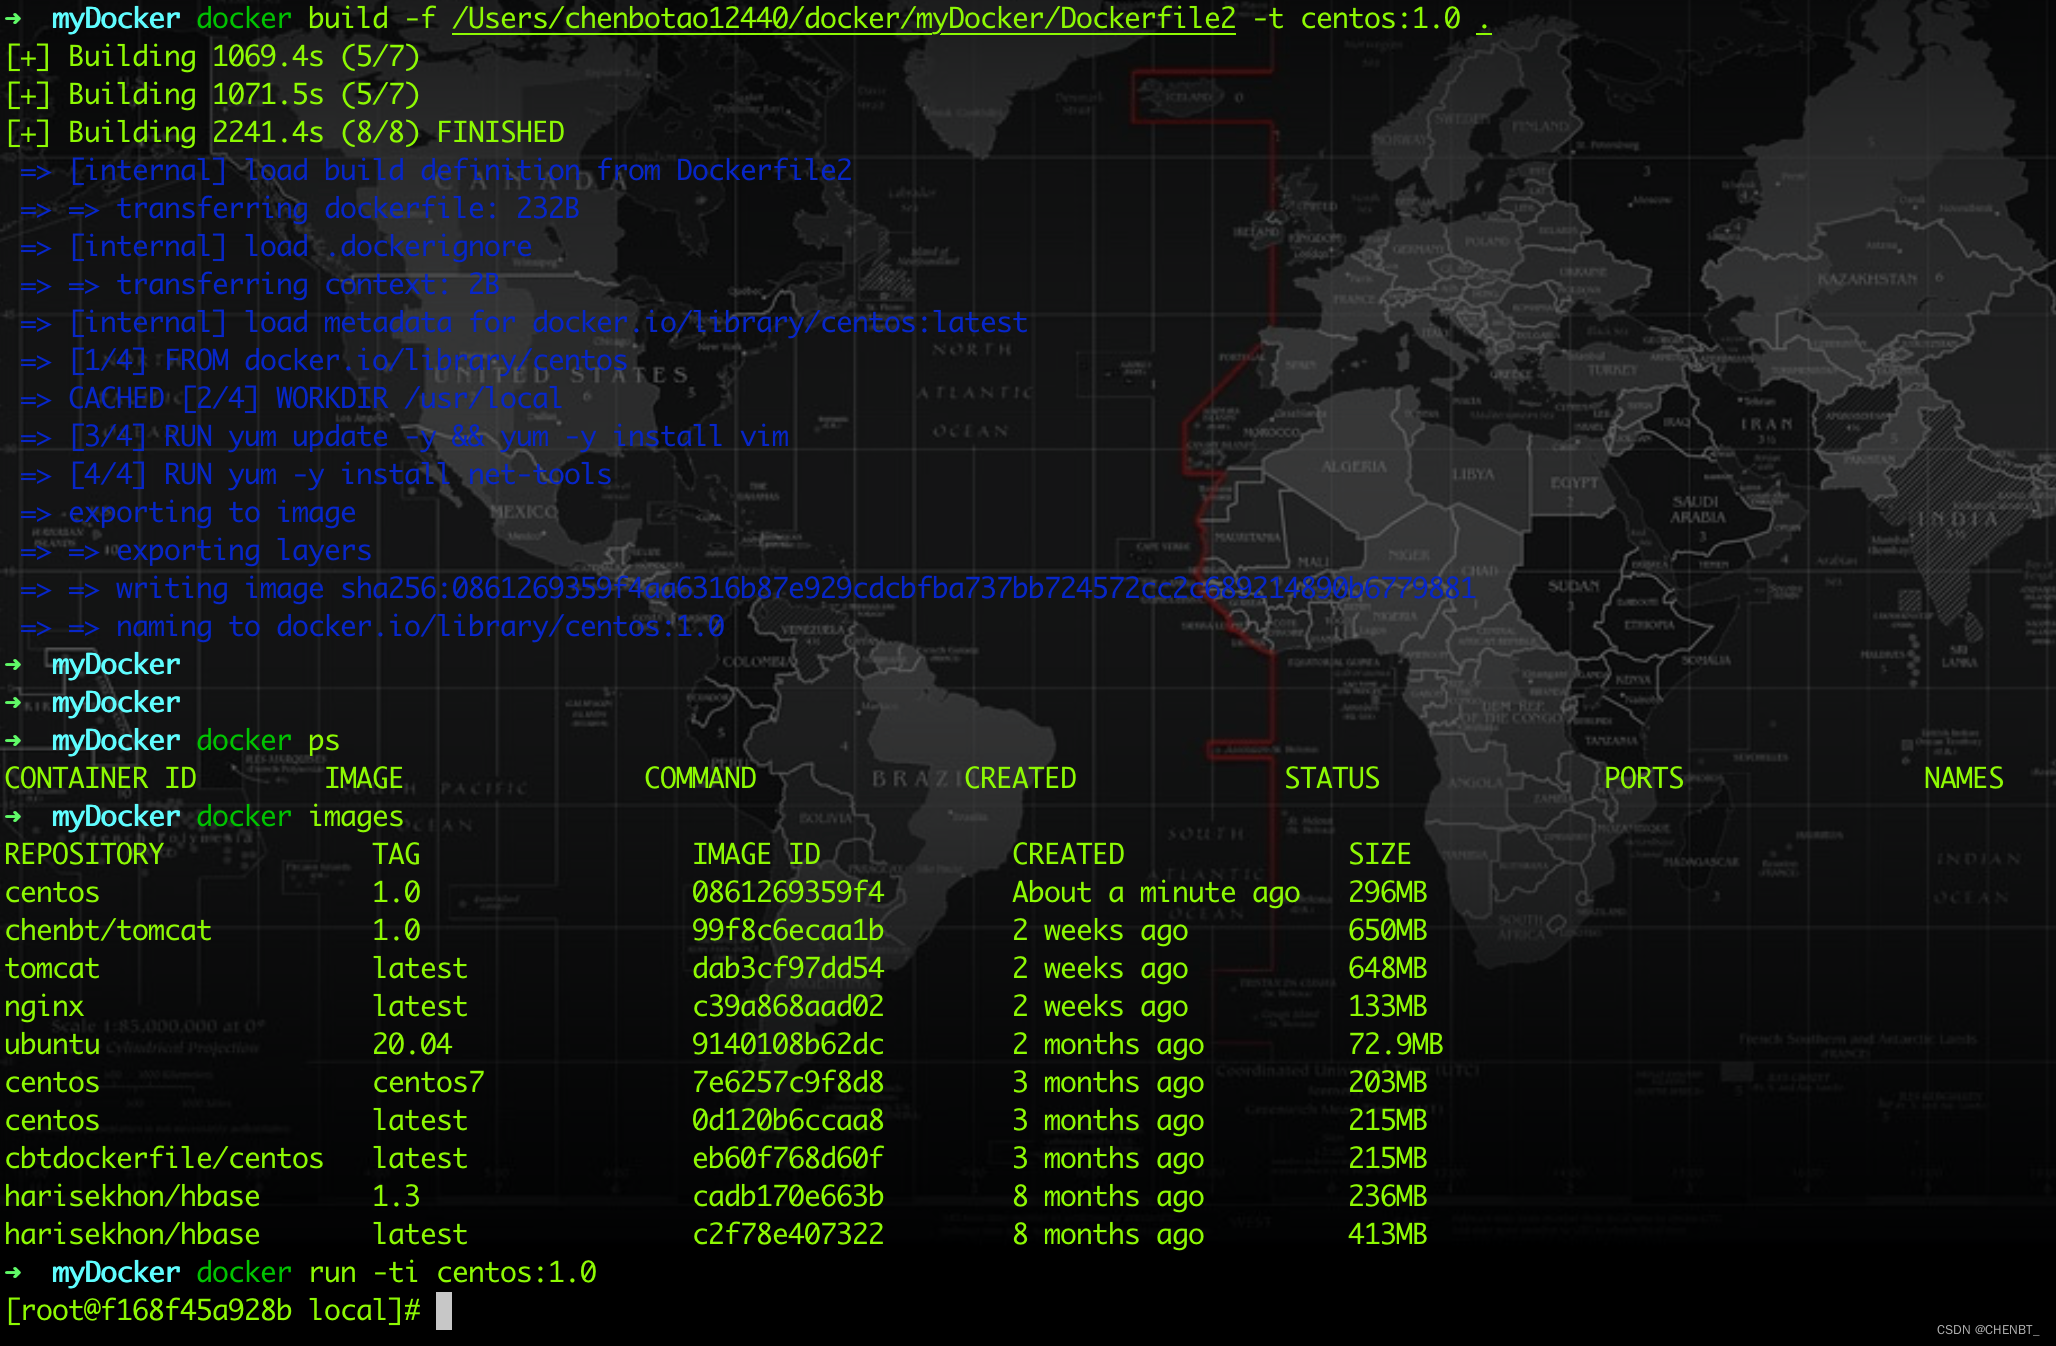This screenshot has width=2056, height=1346.
Task: Click the '236MB' size value
Action: tap(1388, 1196)
